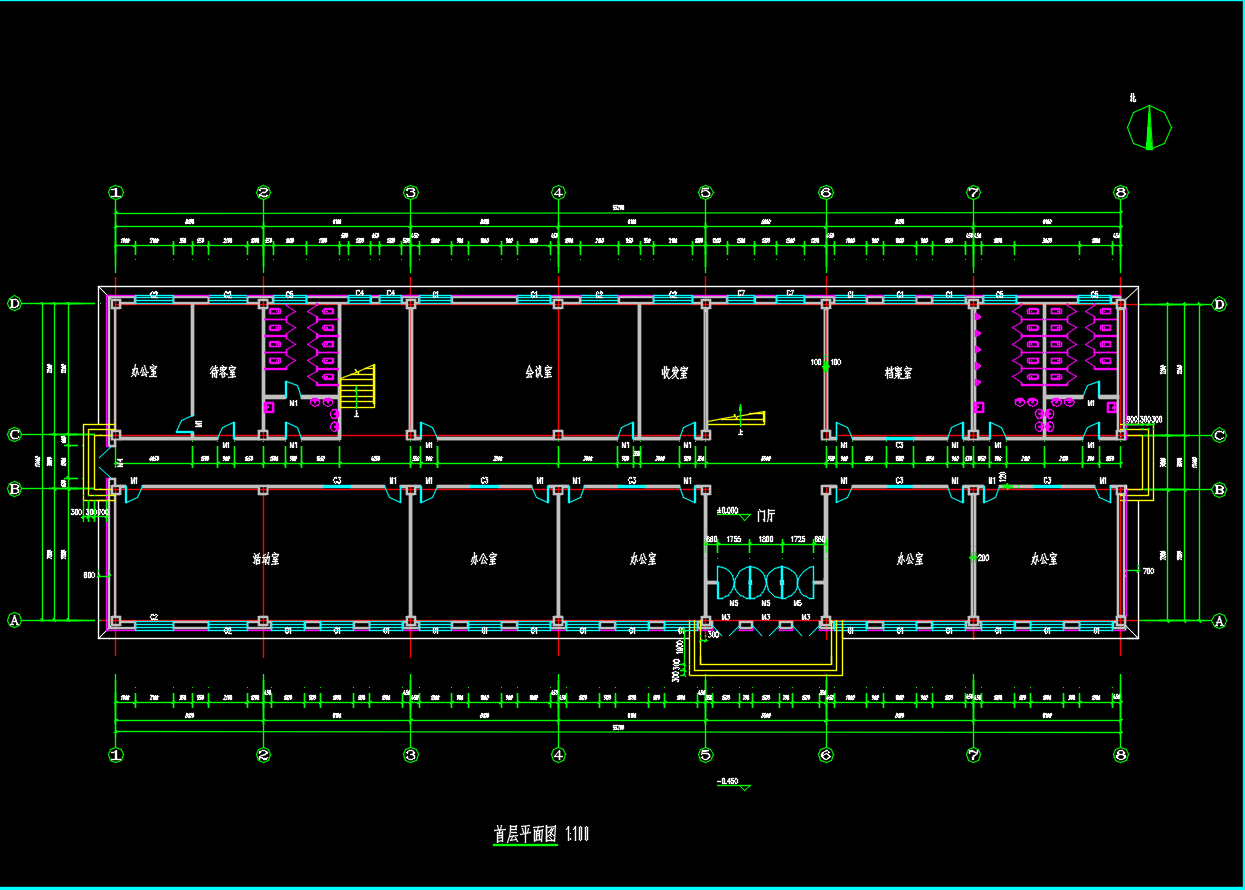Click the 1755 dimension in the lobby

(x=733, y=540)
